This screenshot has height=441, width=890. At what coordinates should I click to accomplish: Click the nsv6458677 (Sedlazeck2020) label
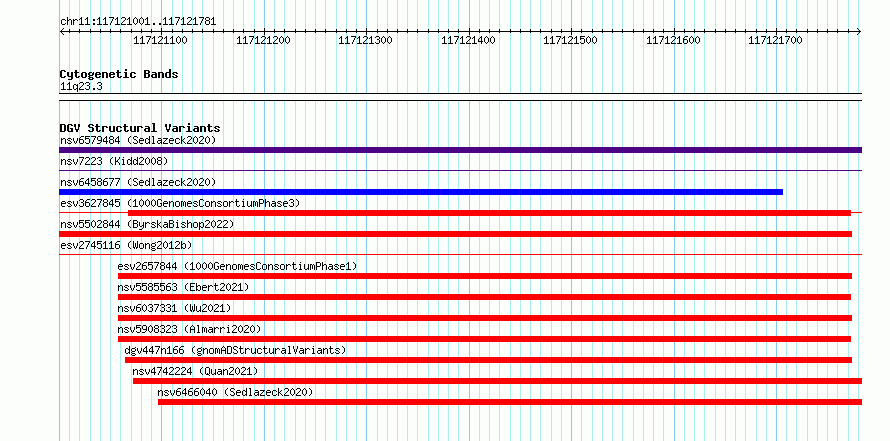pyautogui.click(x=138, y=182)
